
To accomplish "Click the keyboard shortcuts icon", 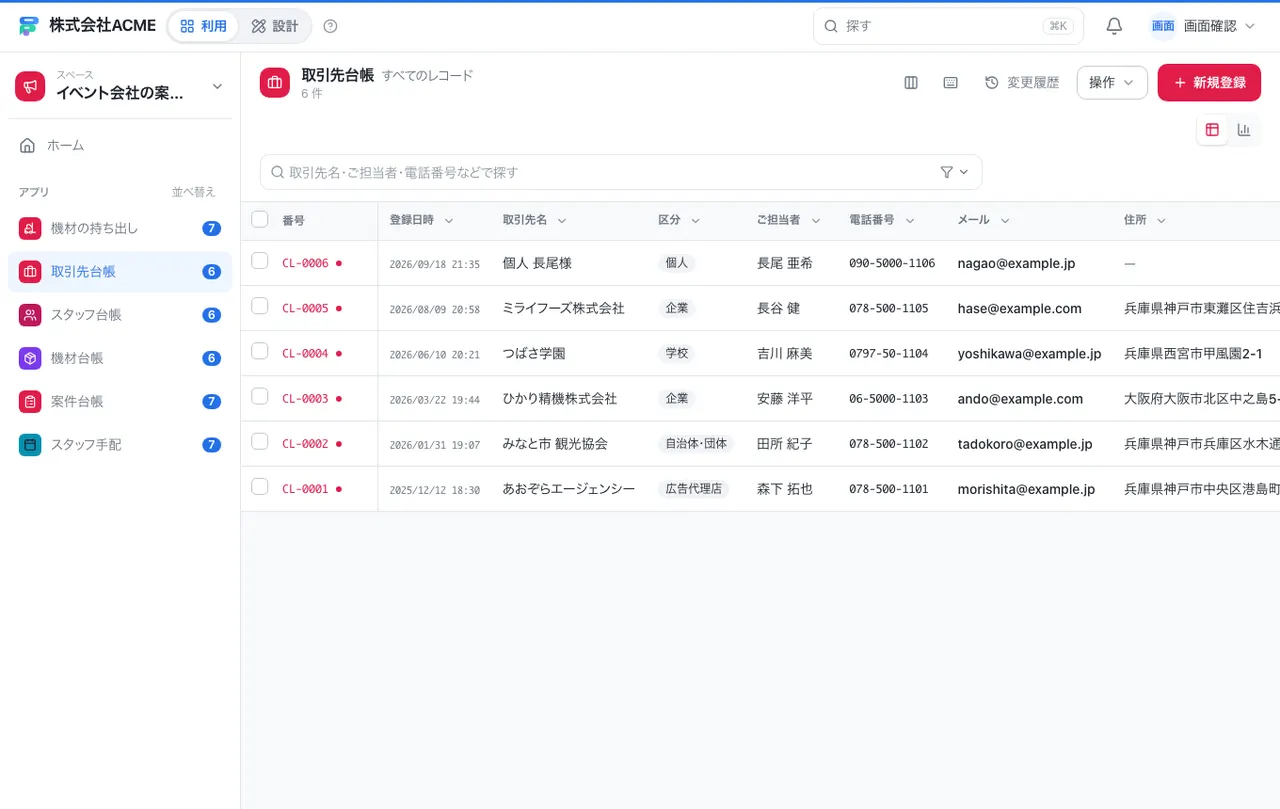I will [951, 82].
